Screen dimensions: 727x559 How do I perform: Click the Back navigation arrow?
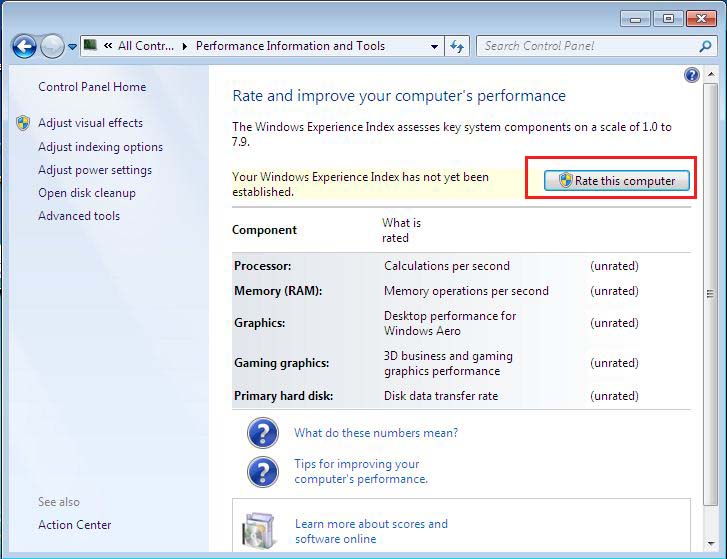pyautogui.click(x=24, y=46)
